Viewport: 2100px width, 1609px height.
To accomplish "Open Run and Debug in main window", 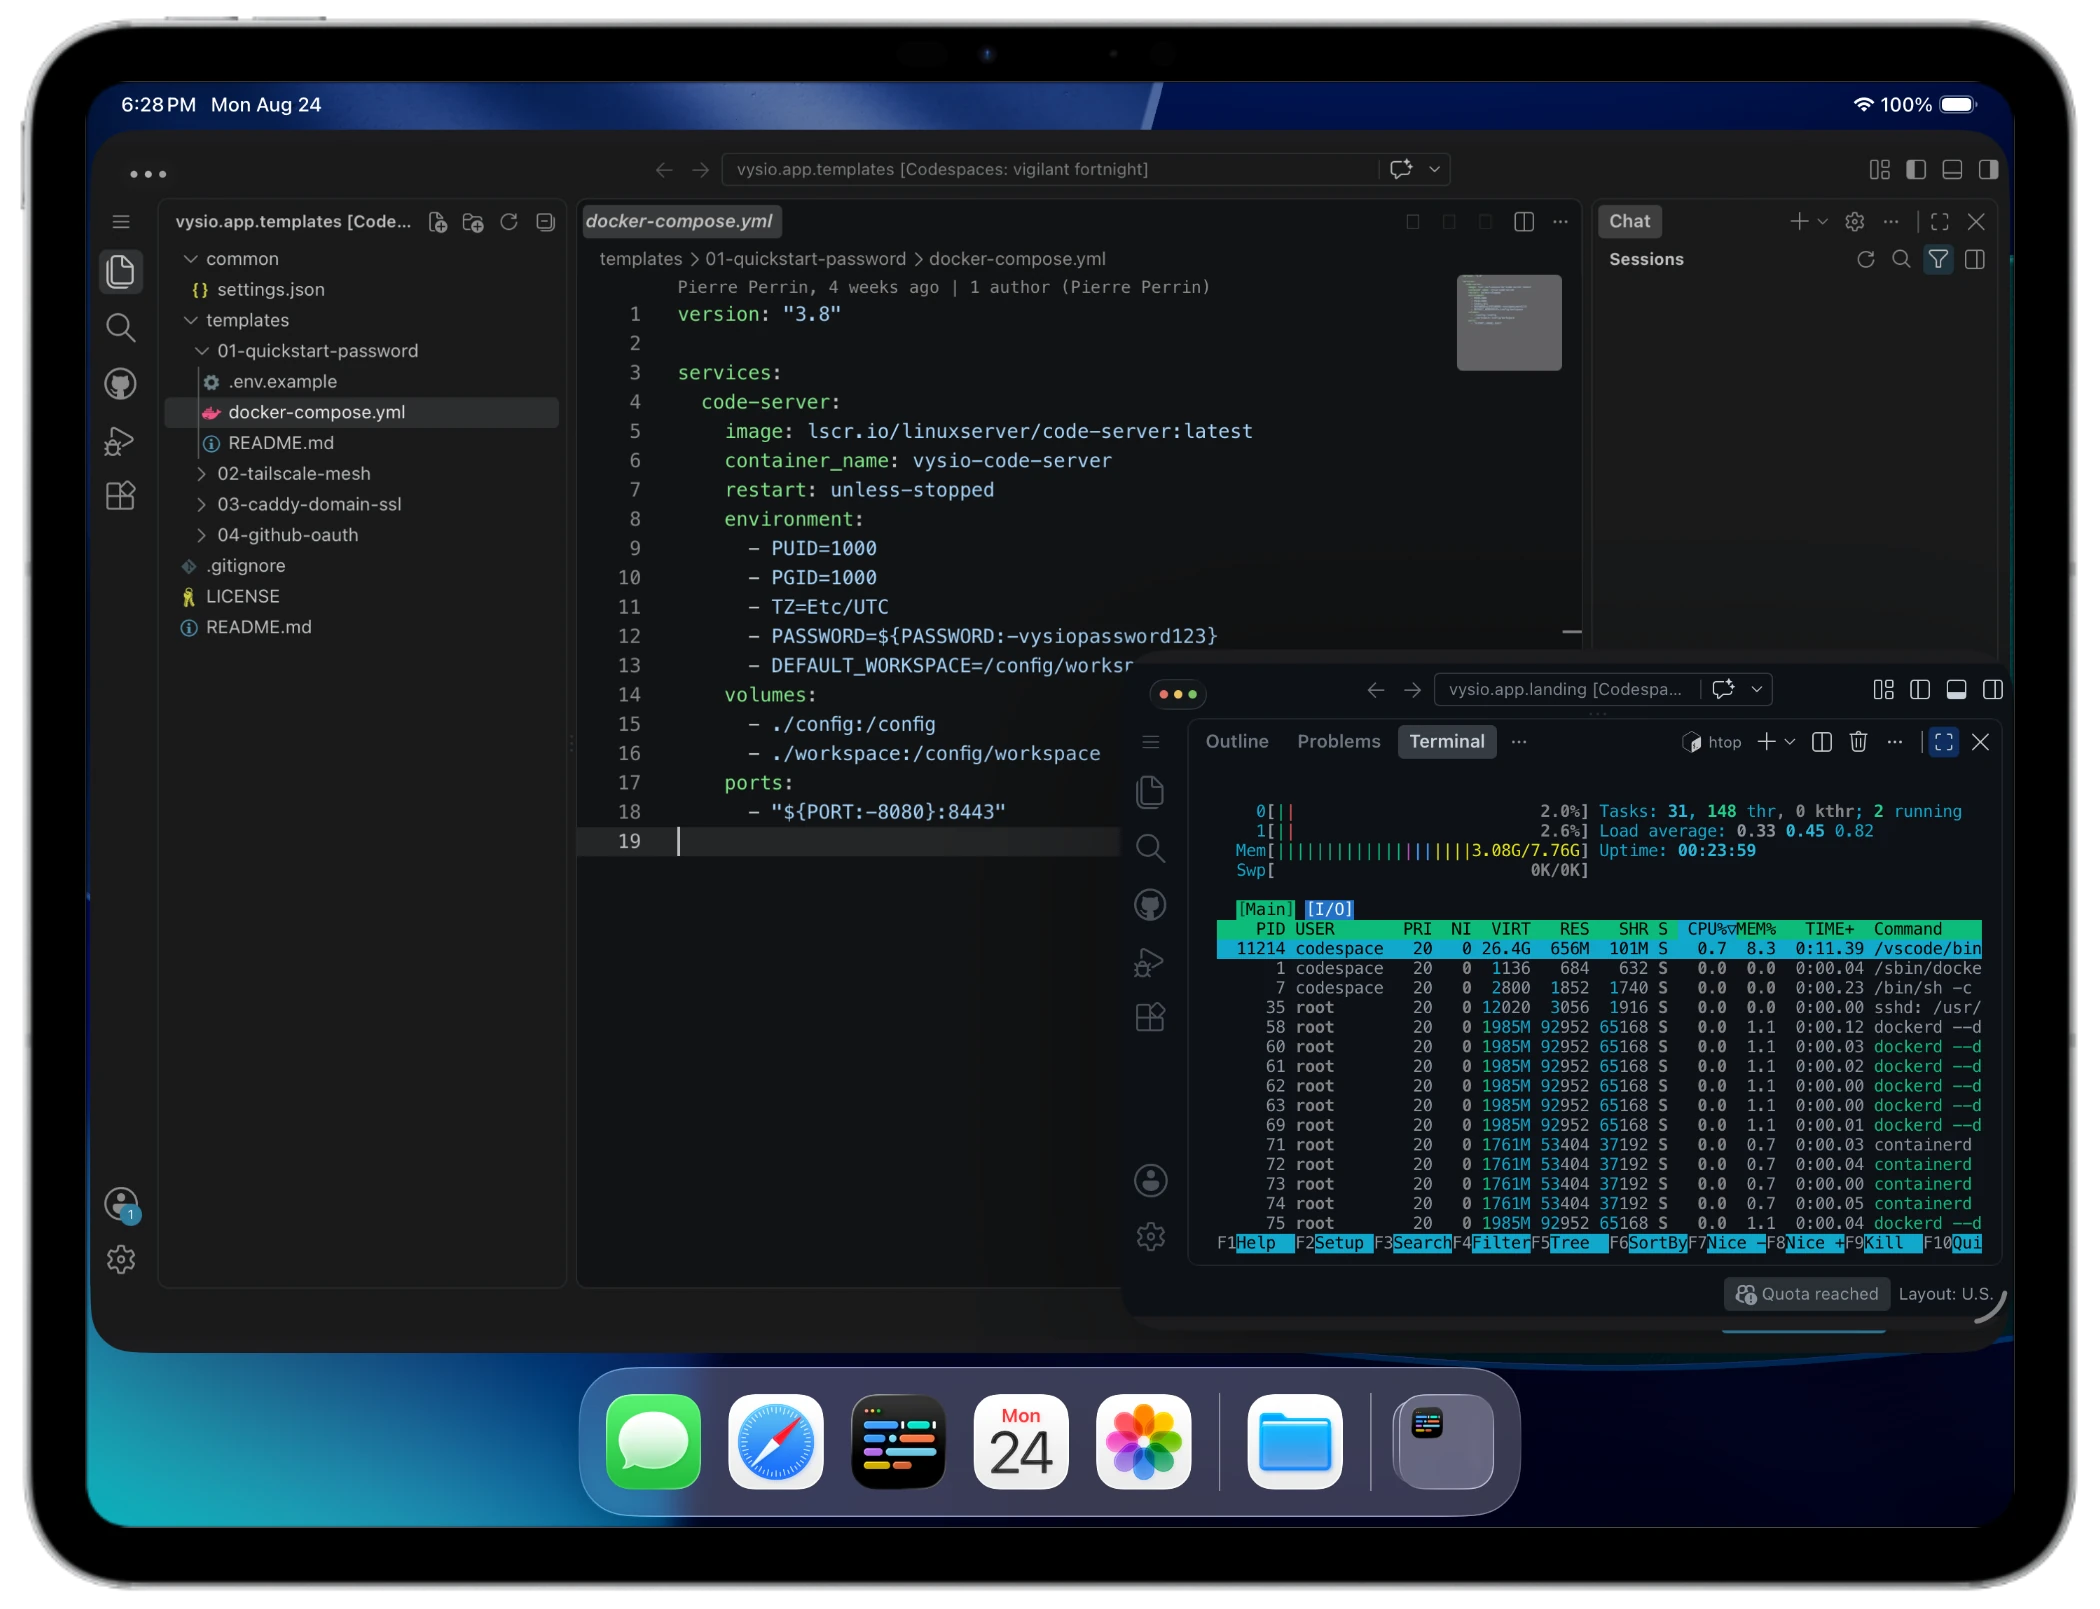I will [x=121, y=440].
